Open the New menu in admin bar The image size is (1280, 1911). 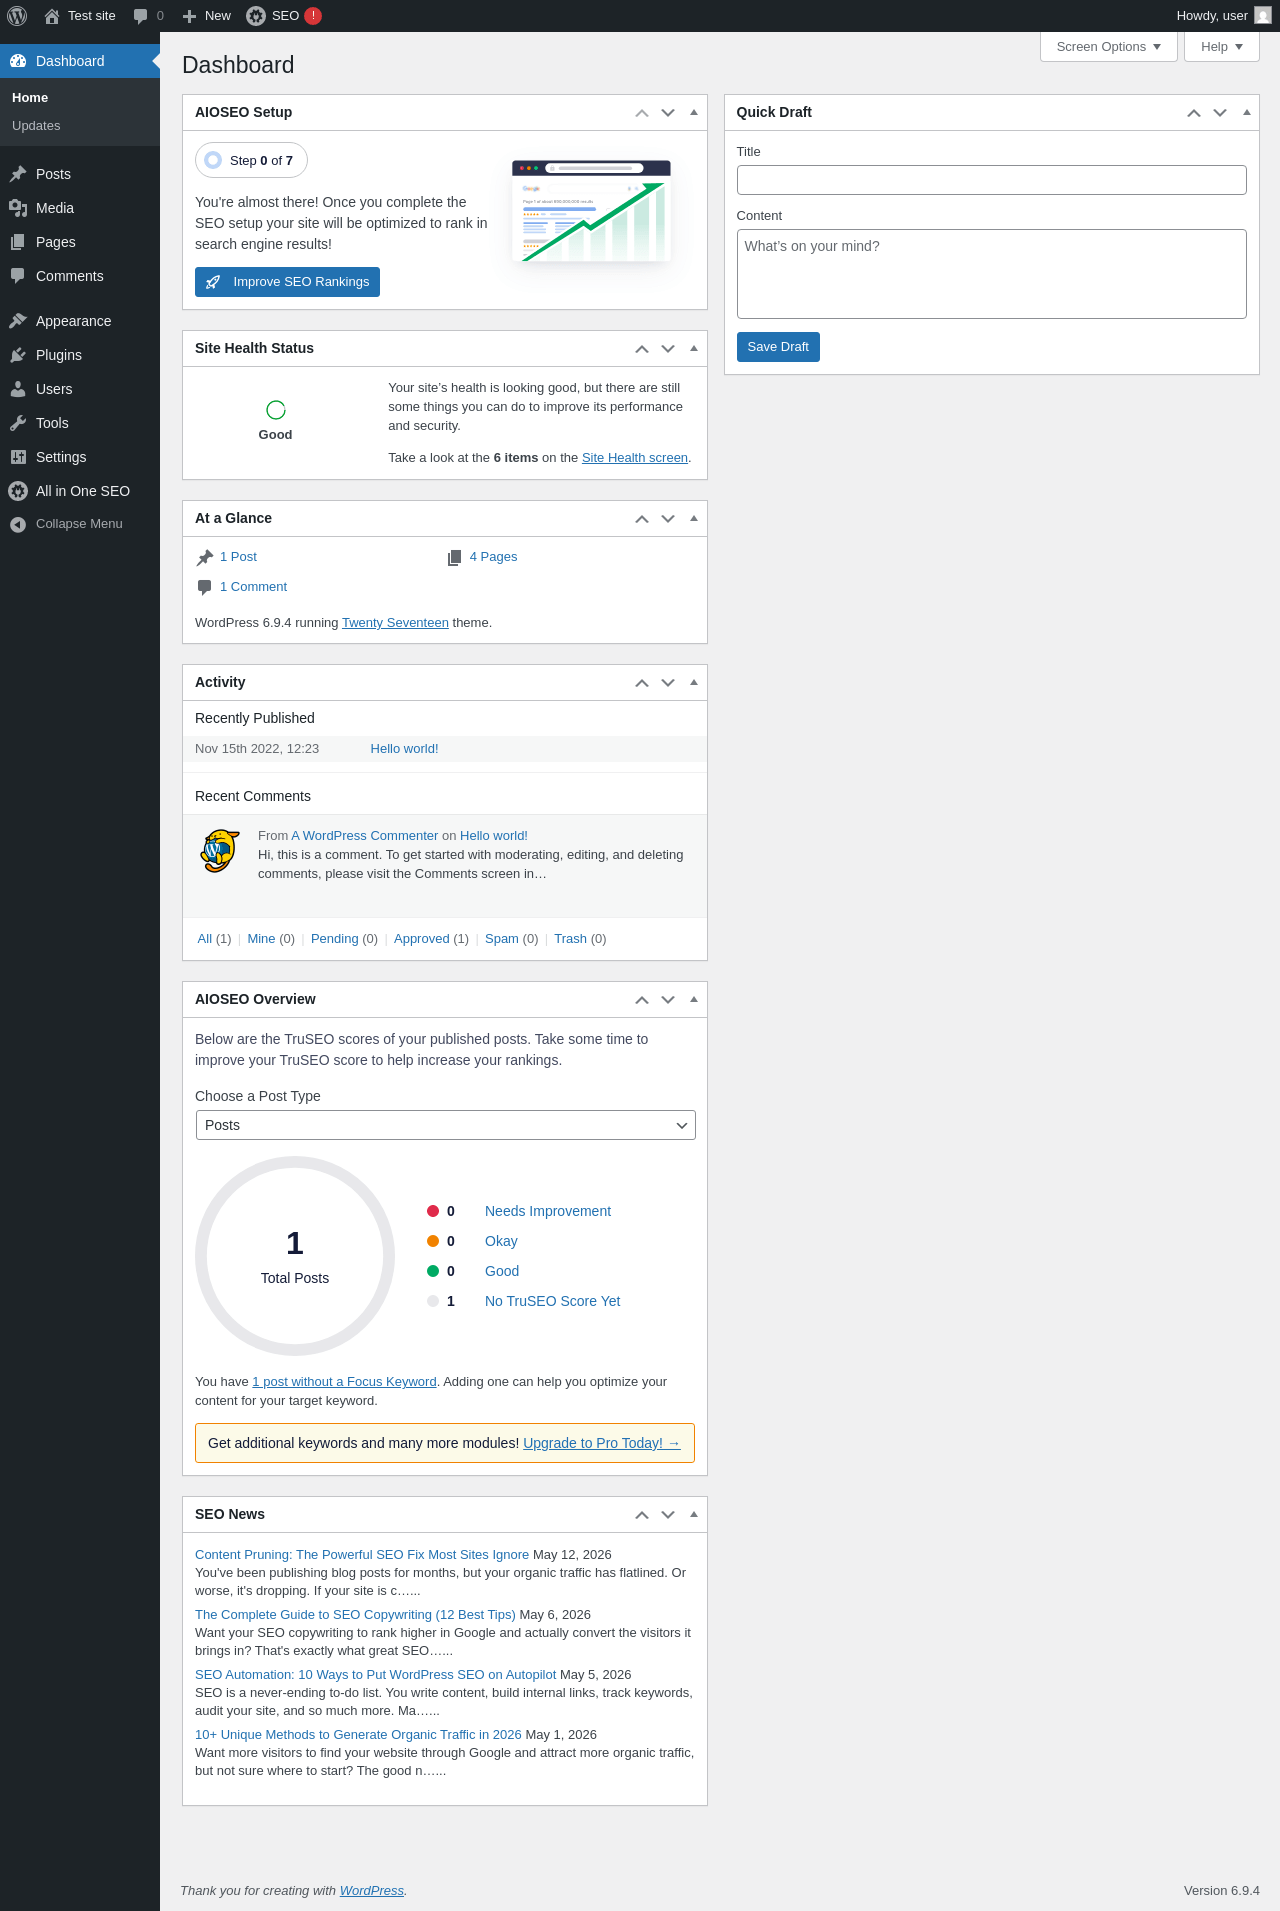[x=207, y=16]
